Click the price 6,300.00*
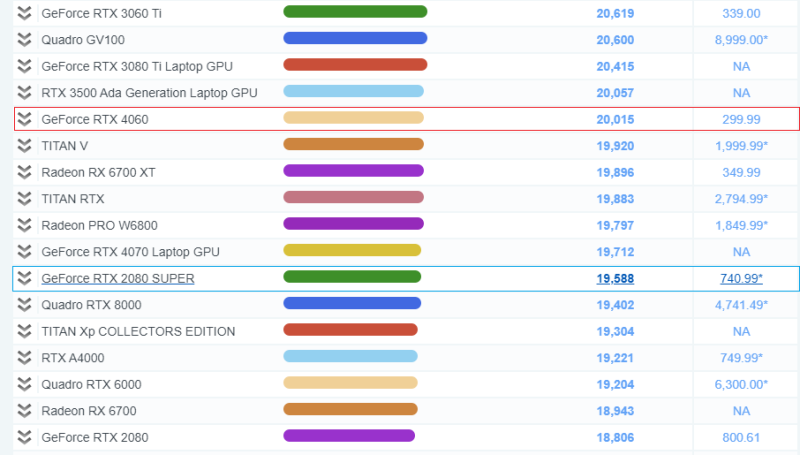Screen dimensions: 800x455 tap(741, 385)
